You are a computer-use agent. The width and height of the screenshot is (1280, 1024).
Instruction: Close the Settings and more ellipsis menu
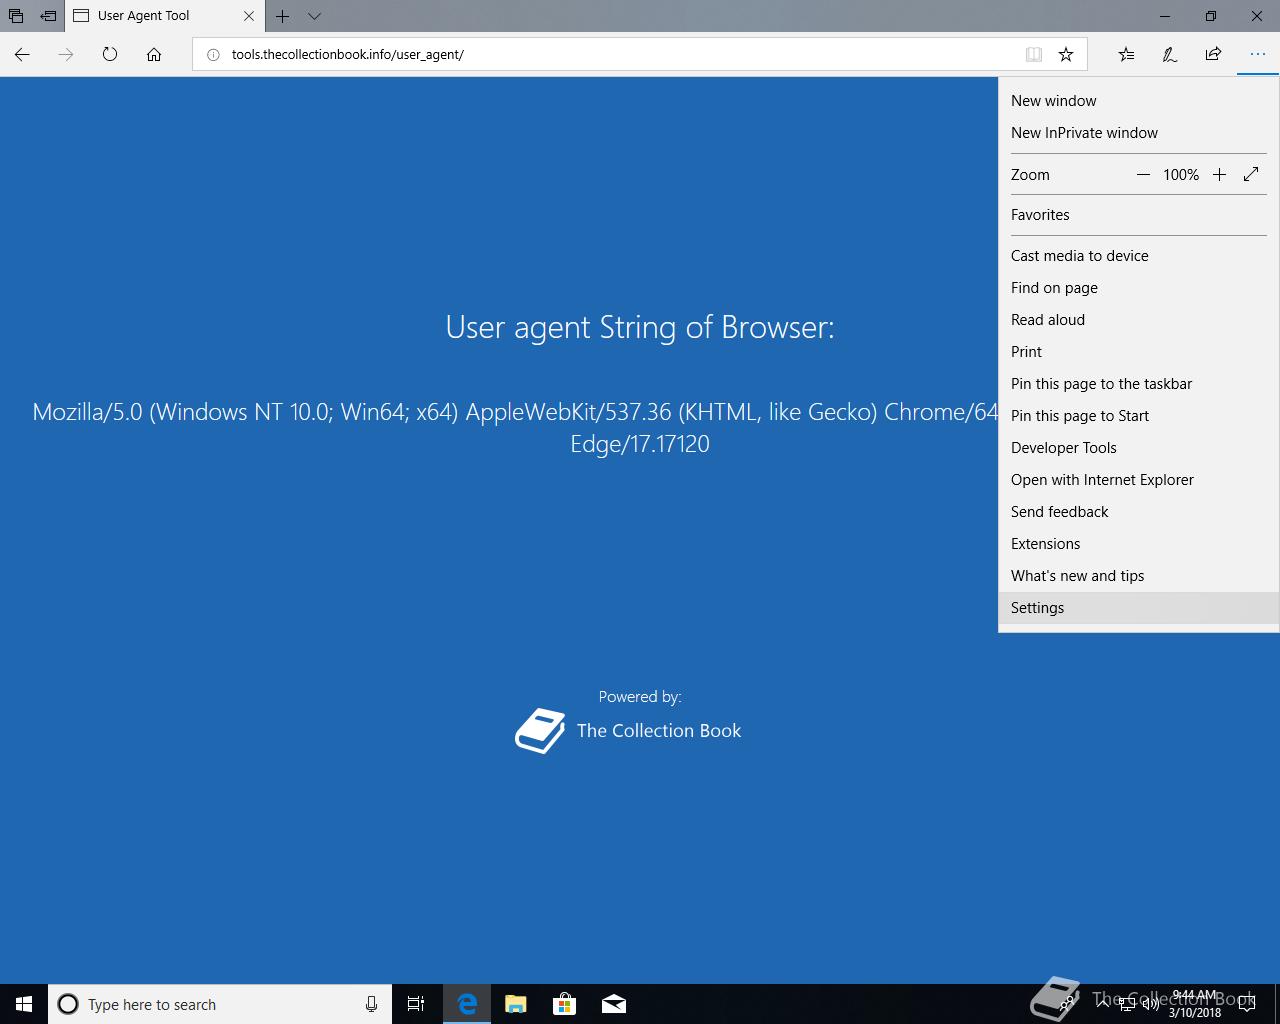point(1257,54)
